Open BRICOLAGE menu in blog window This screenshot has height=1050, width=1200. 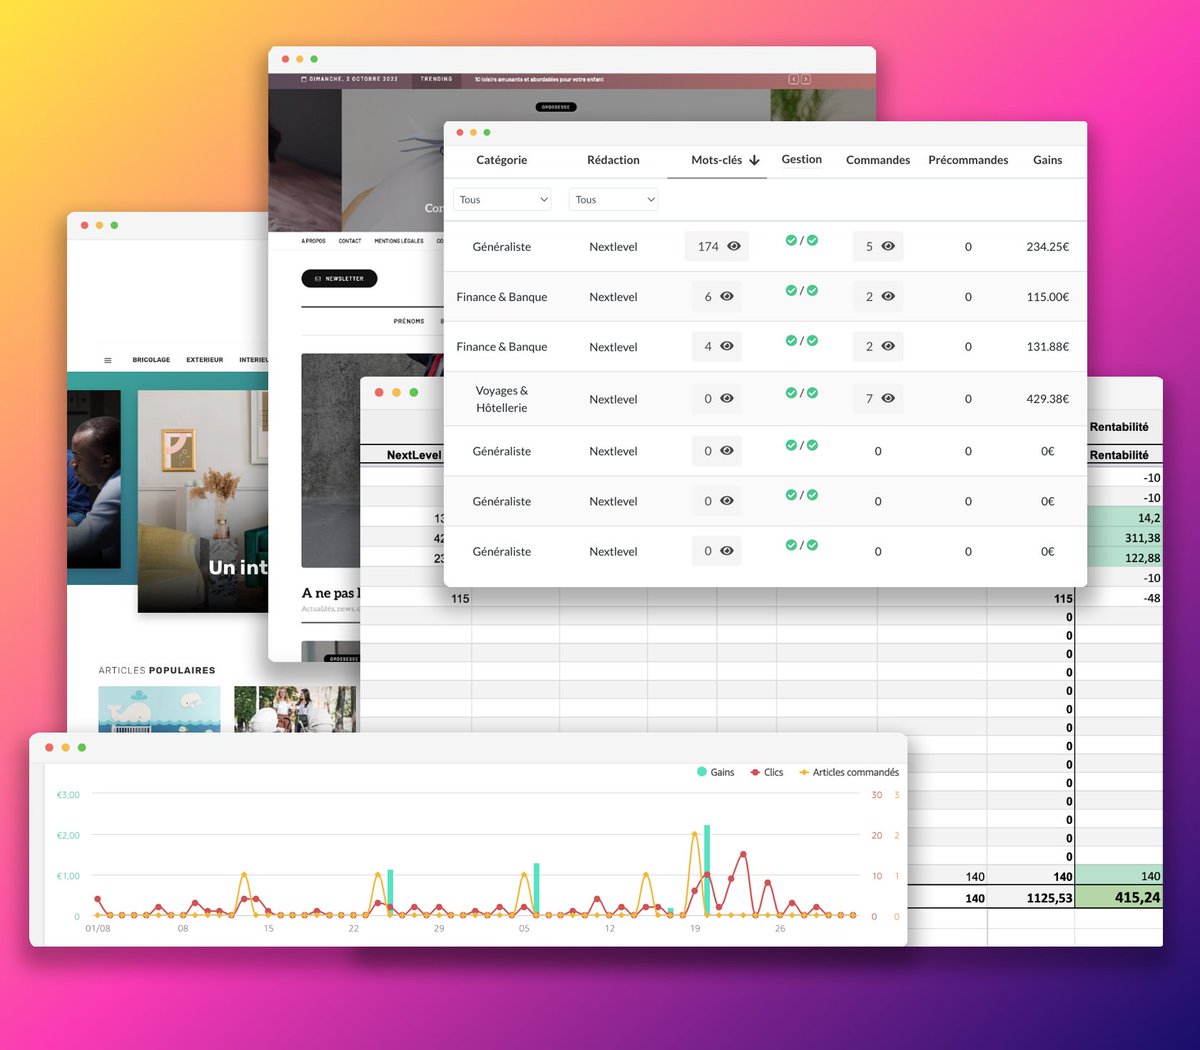coord(151,360)
